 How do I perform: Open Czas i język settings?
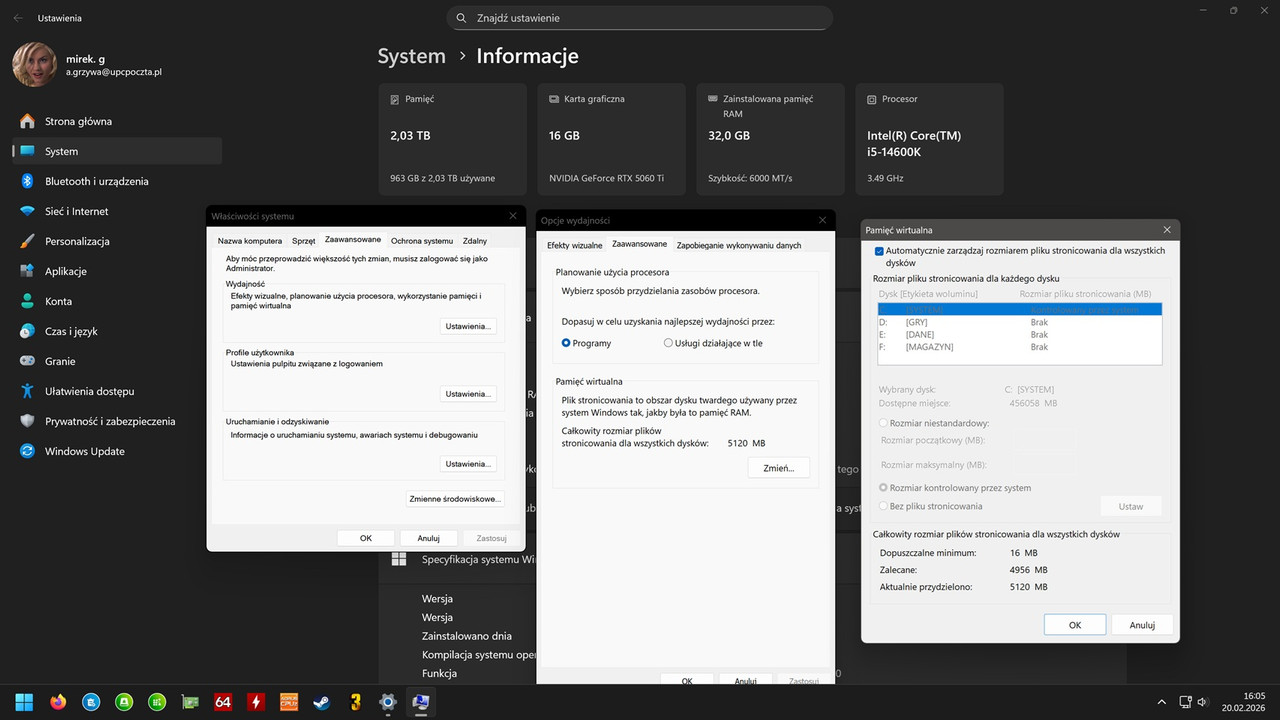tap(117, 331)
